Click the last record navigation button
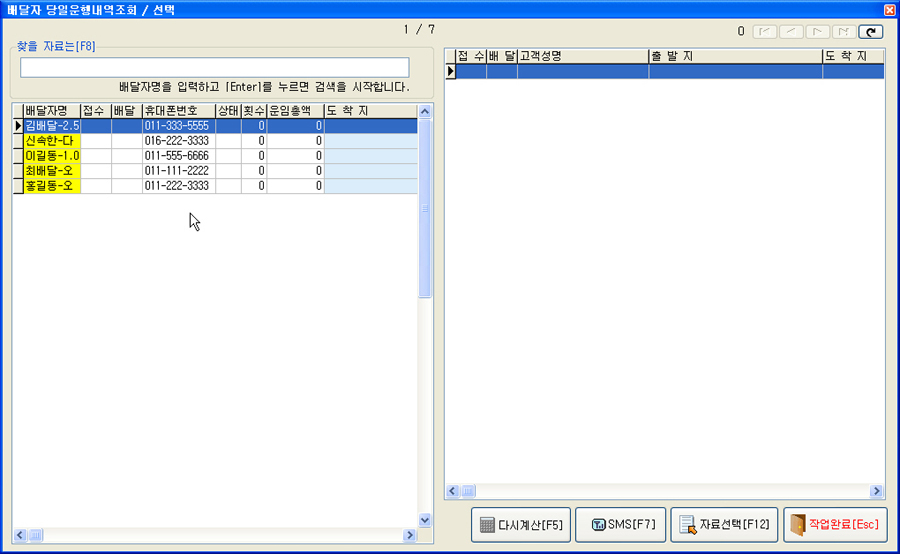Screen dimensions: 900x554 [x=844, y=32]
